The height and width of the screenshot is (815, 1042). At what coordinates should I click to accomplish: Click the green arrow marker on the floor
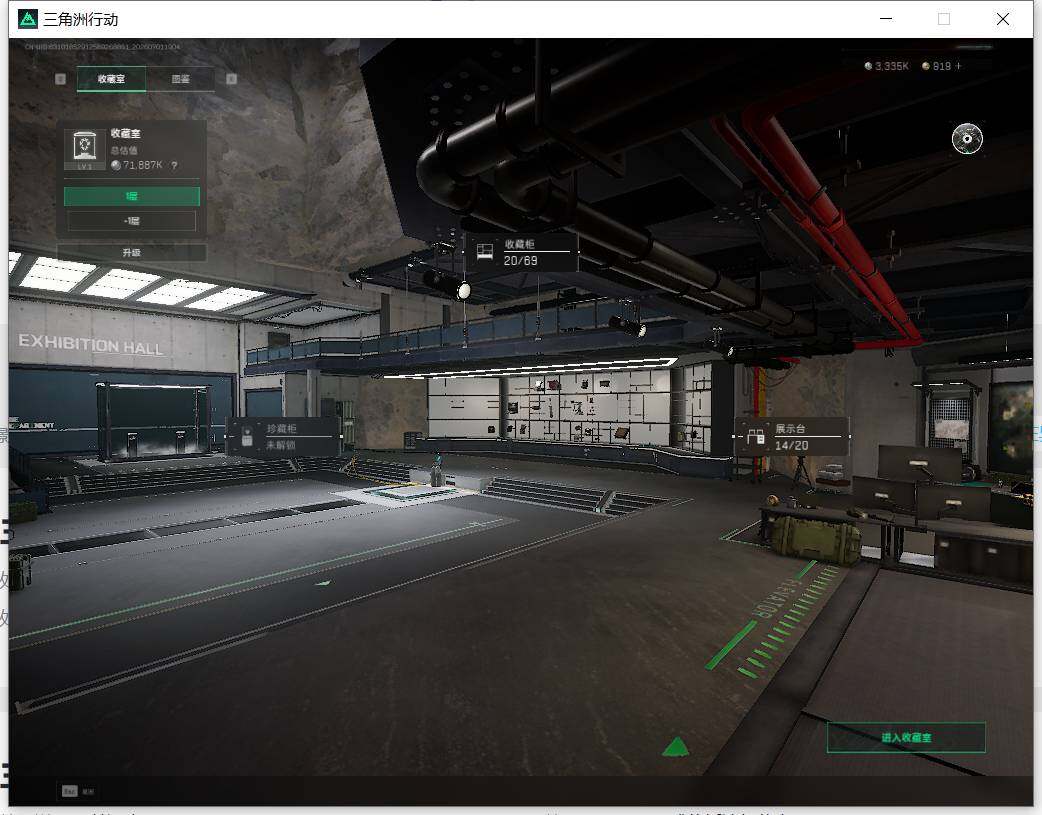pos(676,747)
